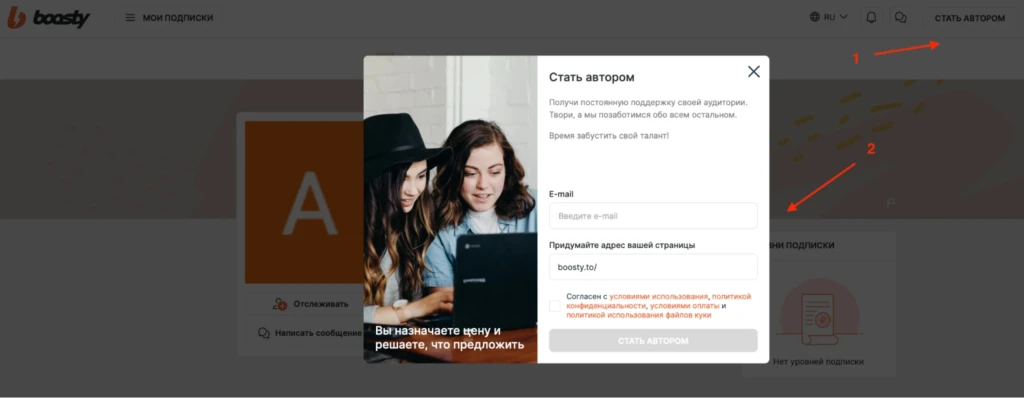Image resolution: width=1024 pixels, height=398 pixels.
Task: Click the boosty.to/ page address field
Action: coord(653,267)
